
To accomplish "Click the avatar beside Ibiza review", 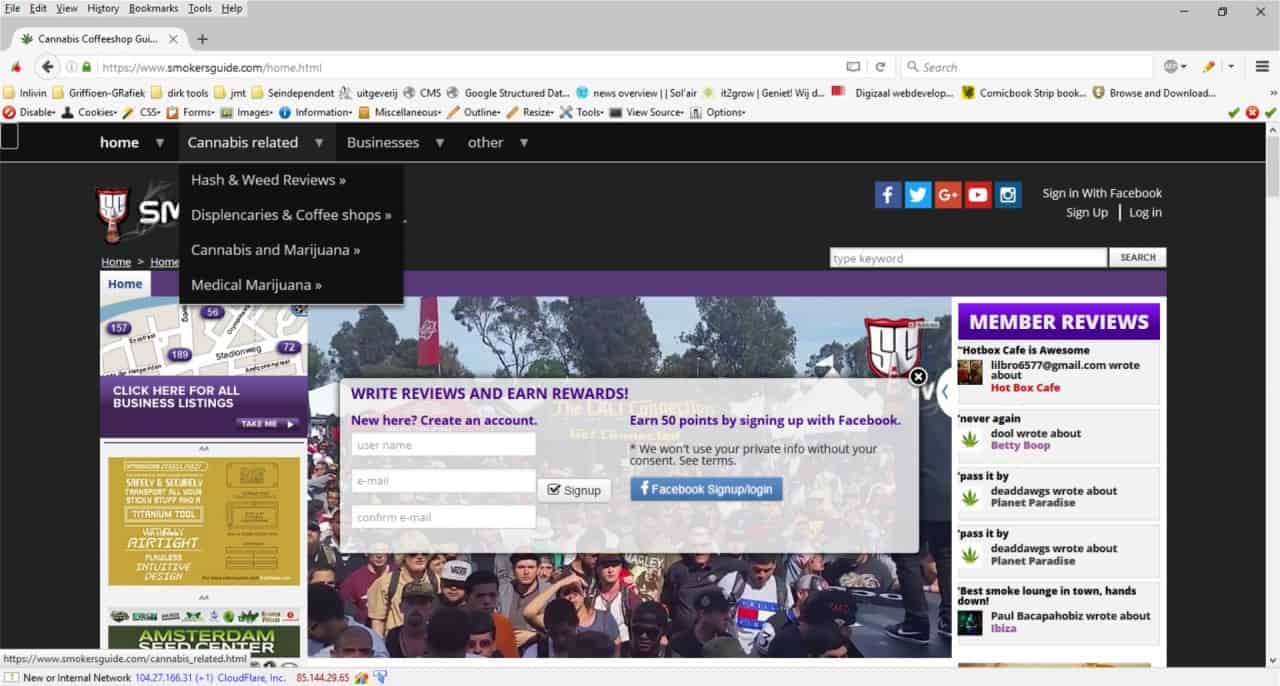I will 969,622.
